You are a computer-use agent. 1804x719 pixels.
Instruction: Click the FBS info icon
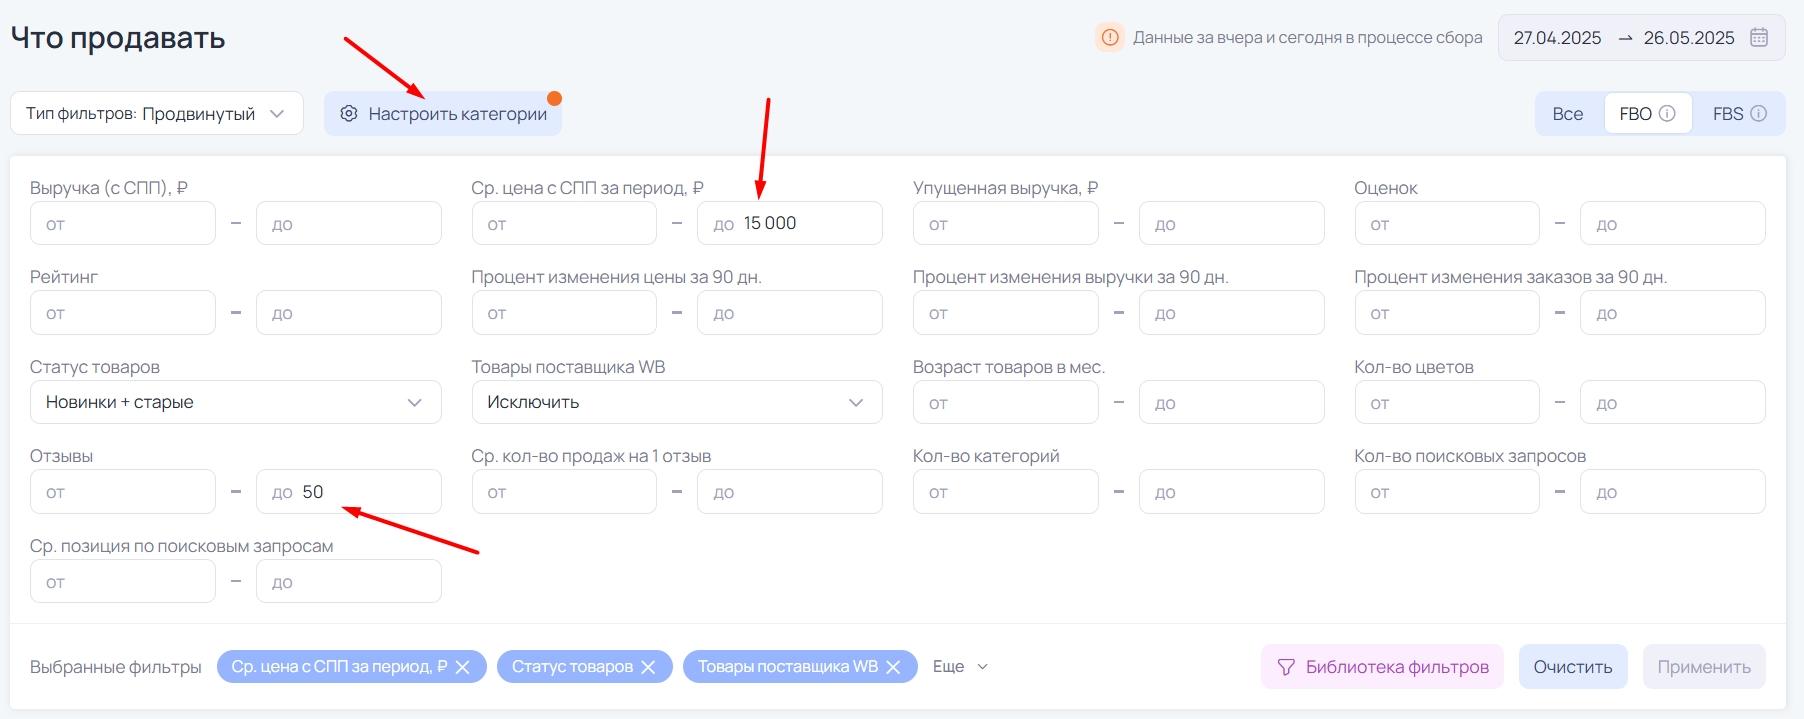(x=1759, y=114)
